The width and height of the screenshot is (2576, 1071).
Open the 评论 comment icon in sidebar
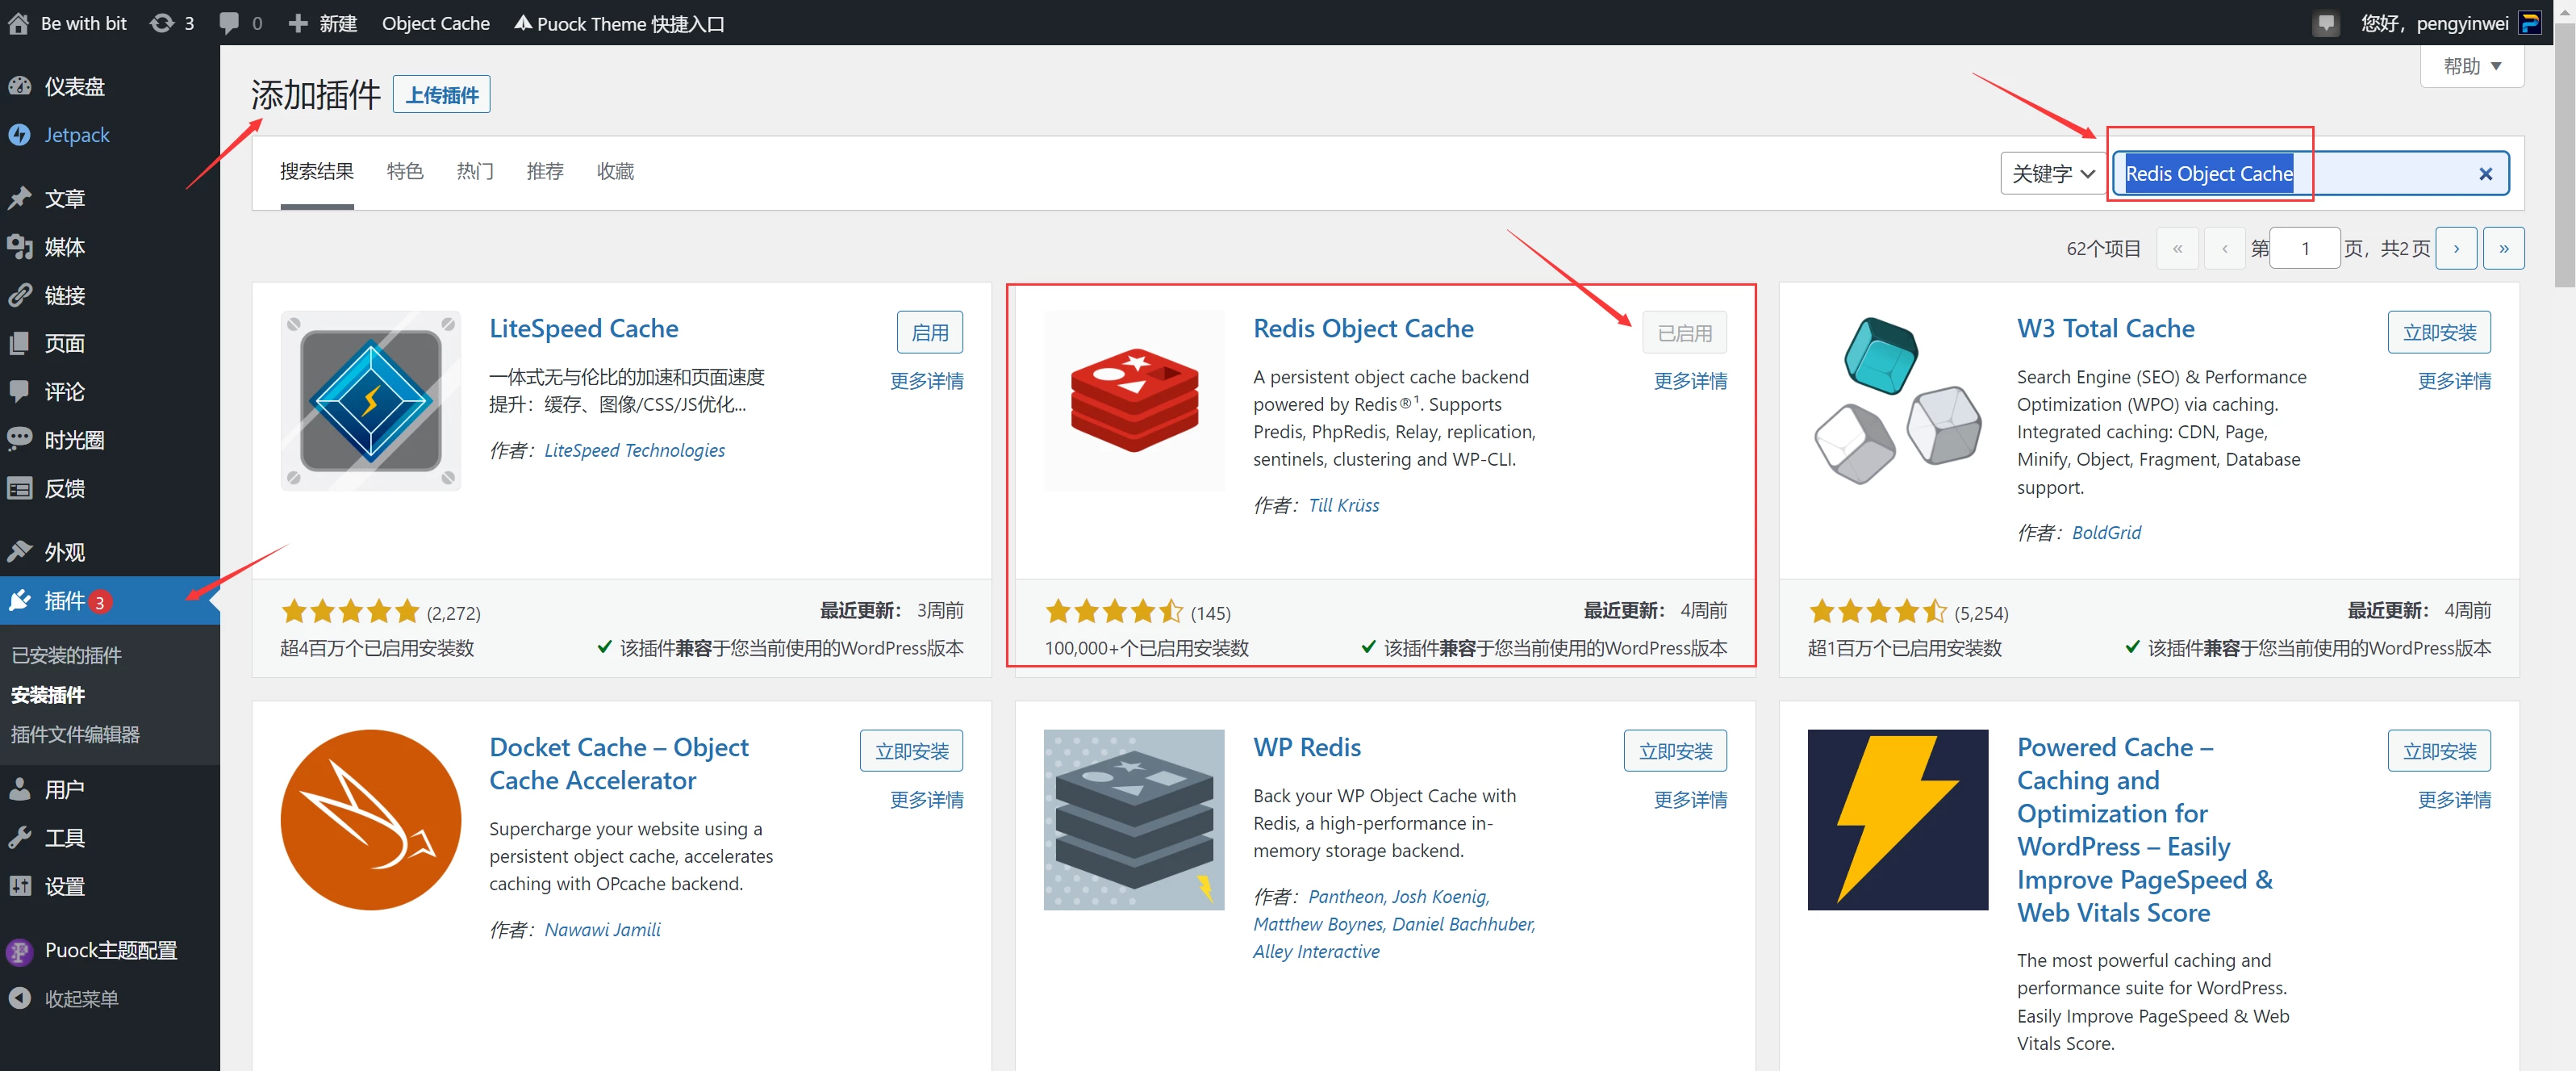20,391
